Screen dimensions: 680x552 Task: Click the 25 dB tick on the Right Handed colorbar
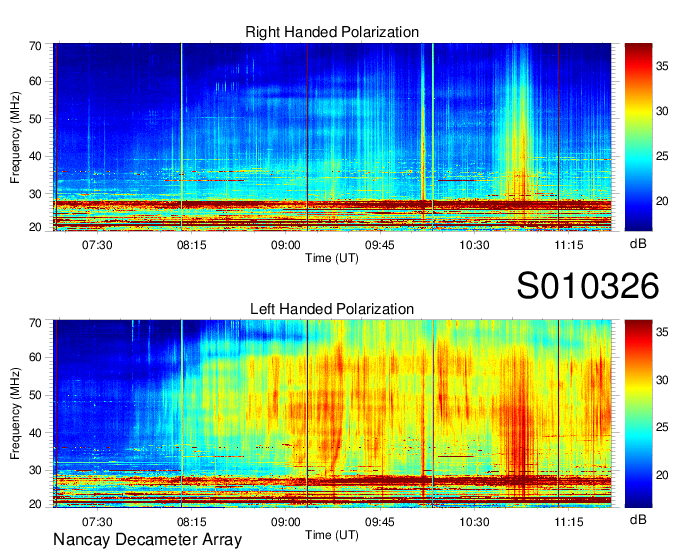tap(662, 156)
